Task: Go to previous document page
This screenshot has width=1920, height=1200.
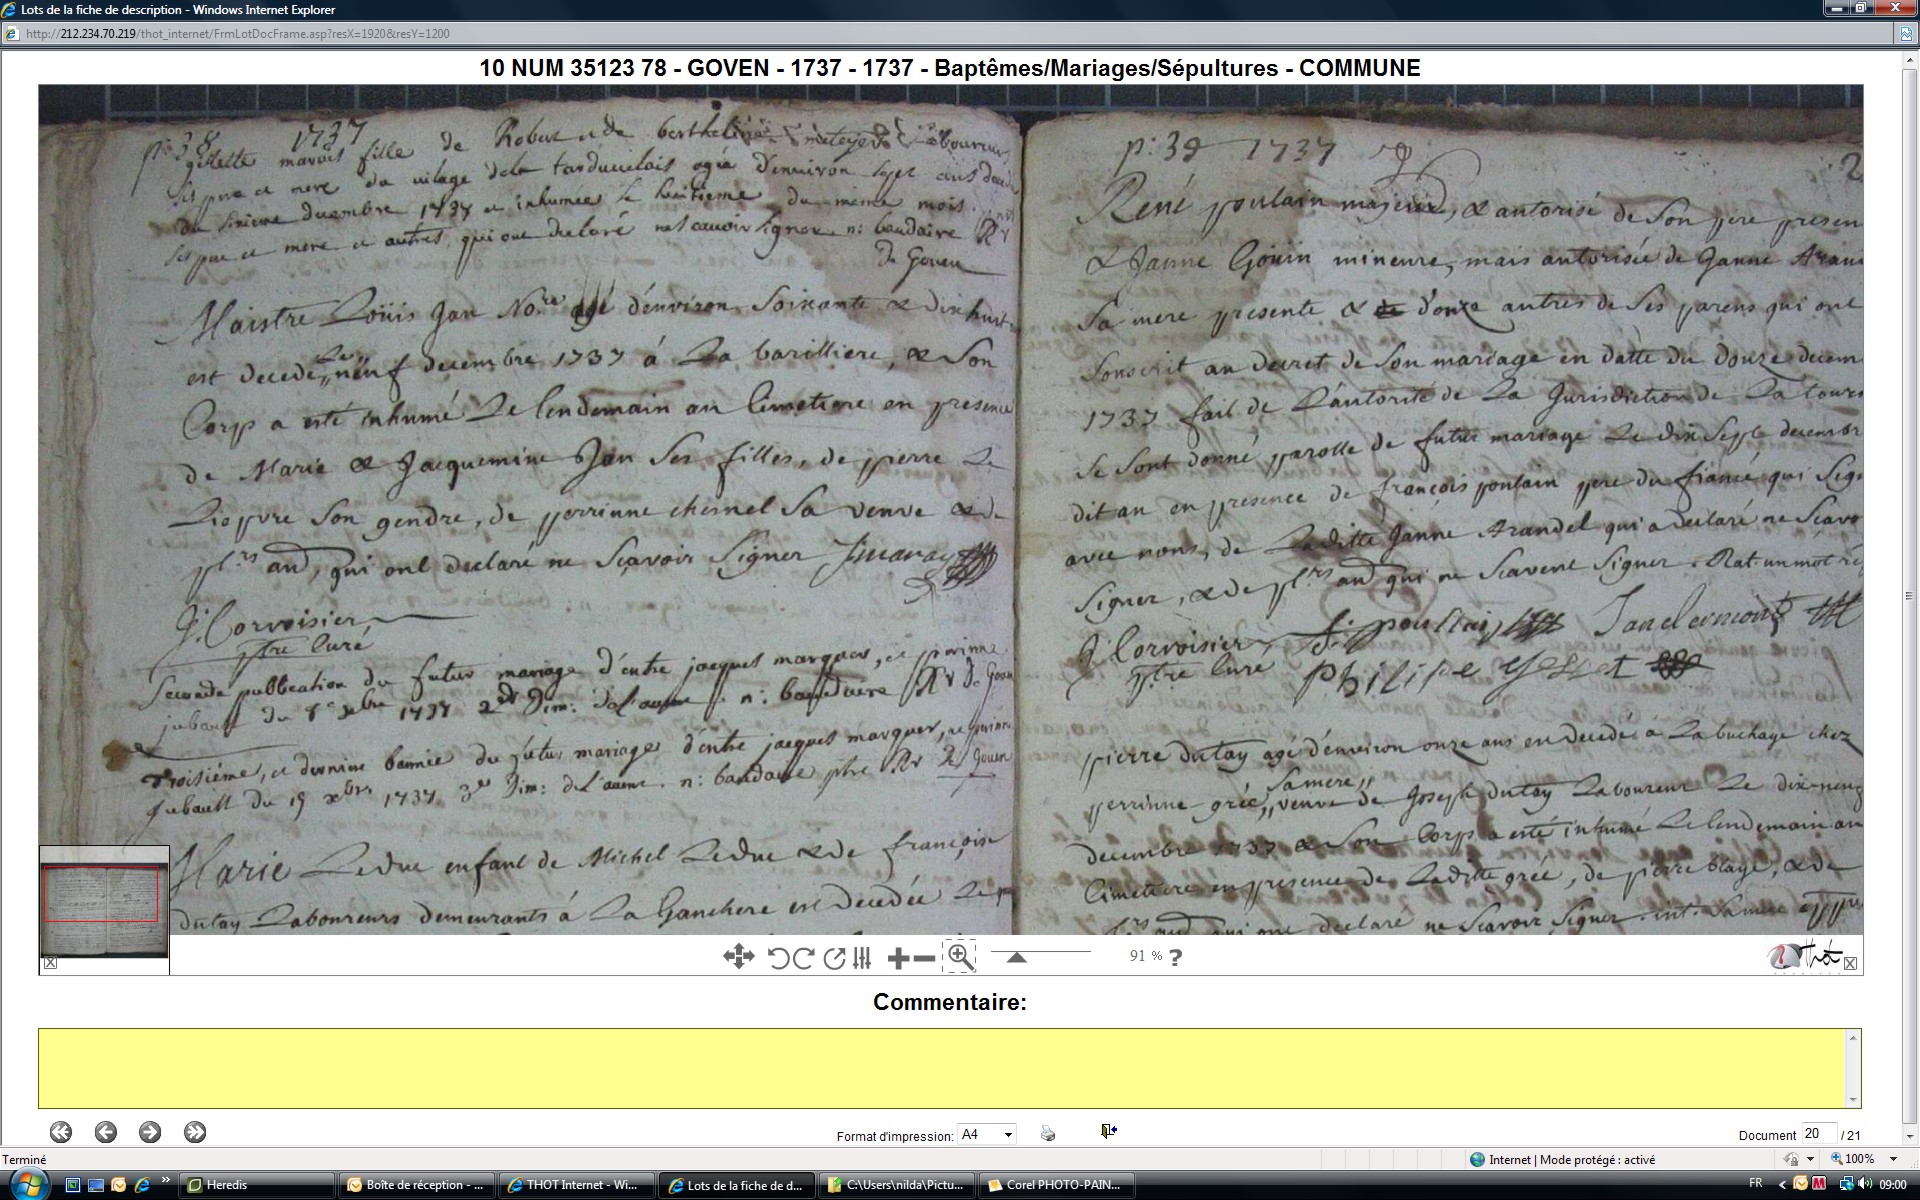Action: coord(106,1132)
